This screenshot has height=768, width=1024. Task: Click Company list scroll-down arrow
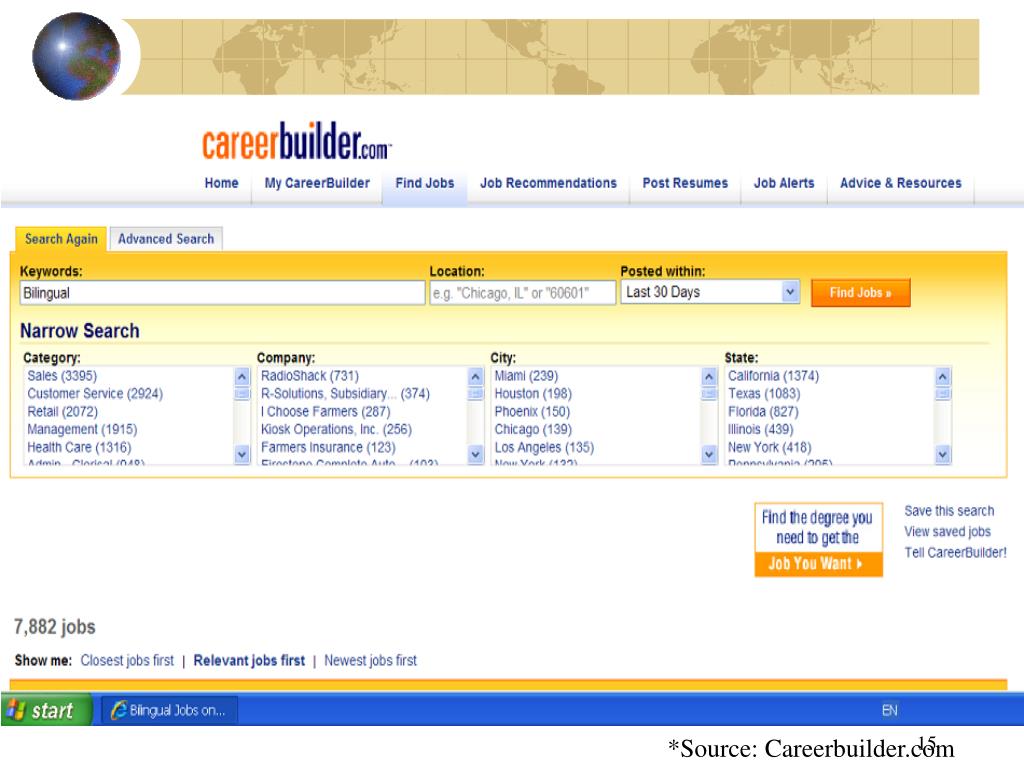click(475, 455)
